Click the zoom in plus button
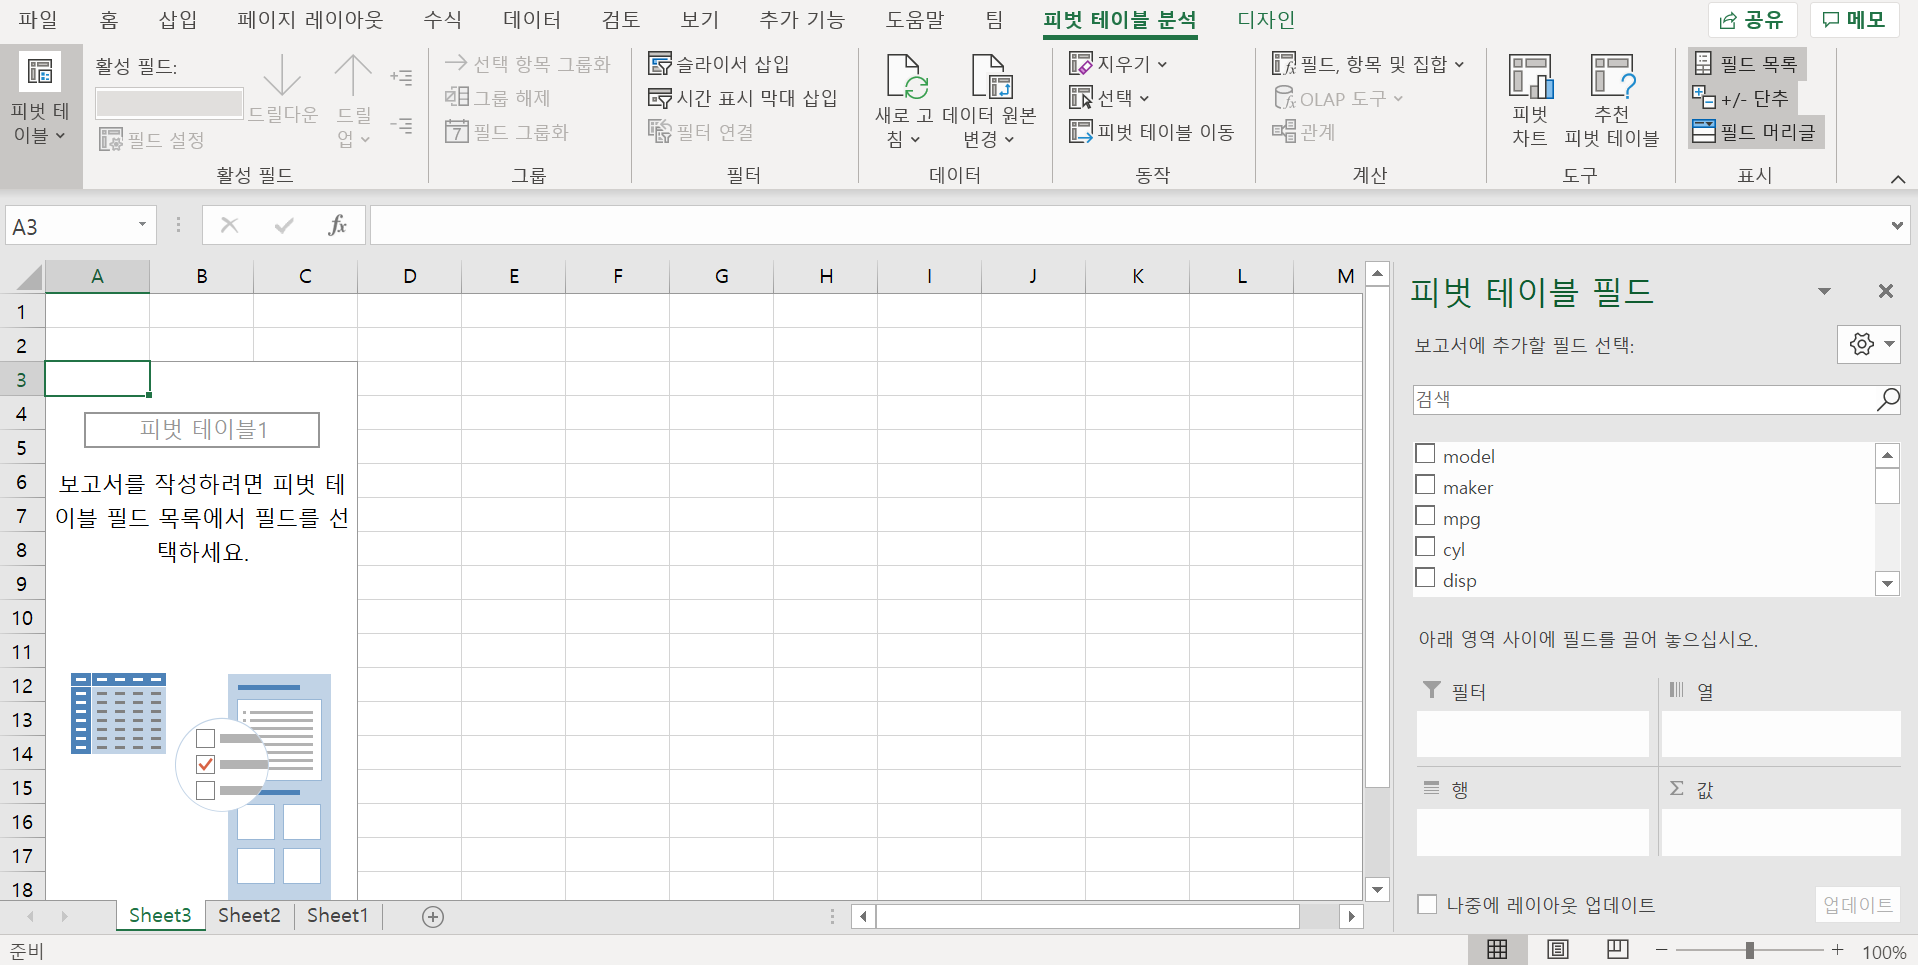Image resolution: width=1918 pixels, height=965 pixels. coord(1837,950)
